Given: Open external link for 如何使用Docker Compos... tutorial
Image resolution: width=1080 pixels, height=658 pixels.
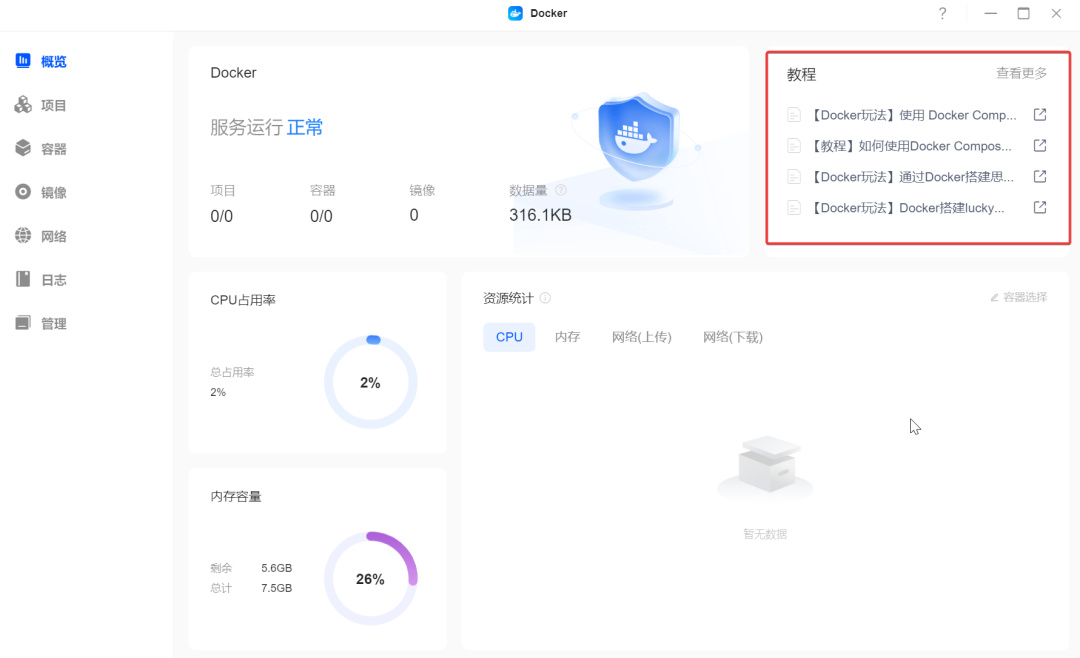Looking at the screenshot, I should coord(1040,145).
